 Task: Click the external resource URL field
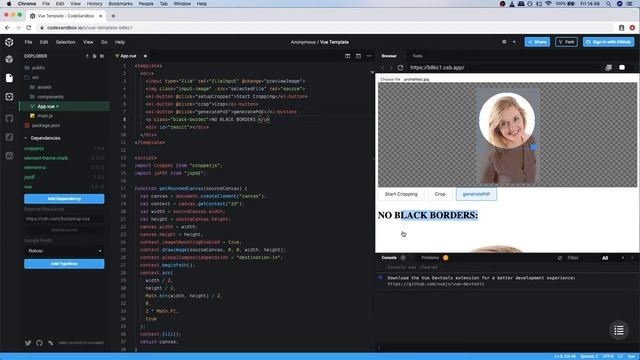(64, 219)
